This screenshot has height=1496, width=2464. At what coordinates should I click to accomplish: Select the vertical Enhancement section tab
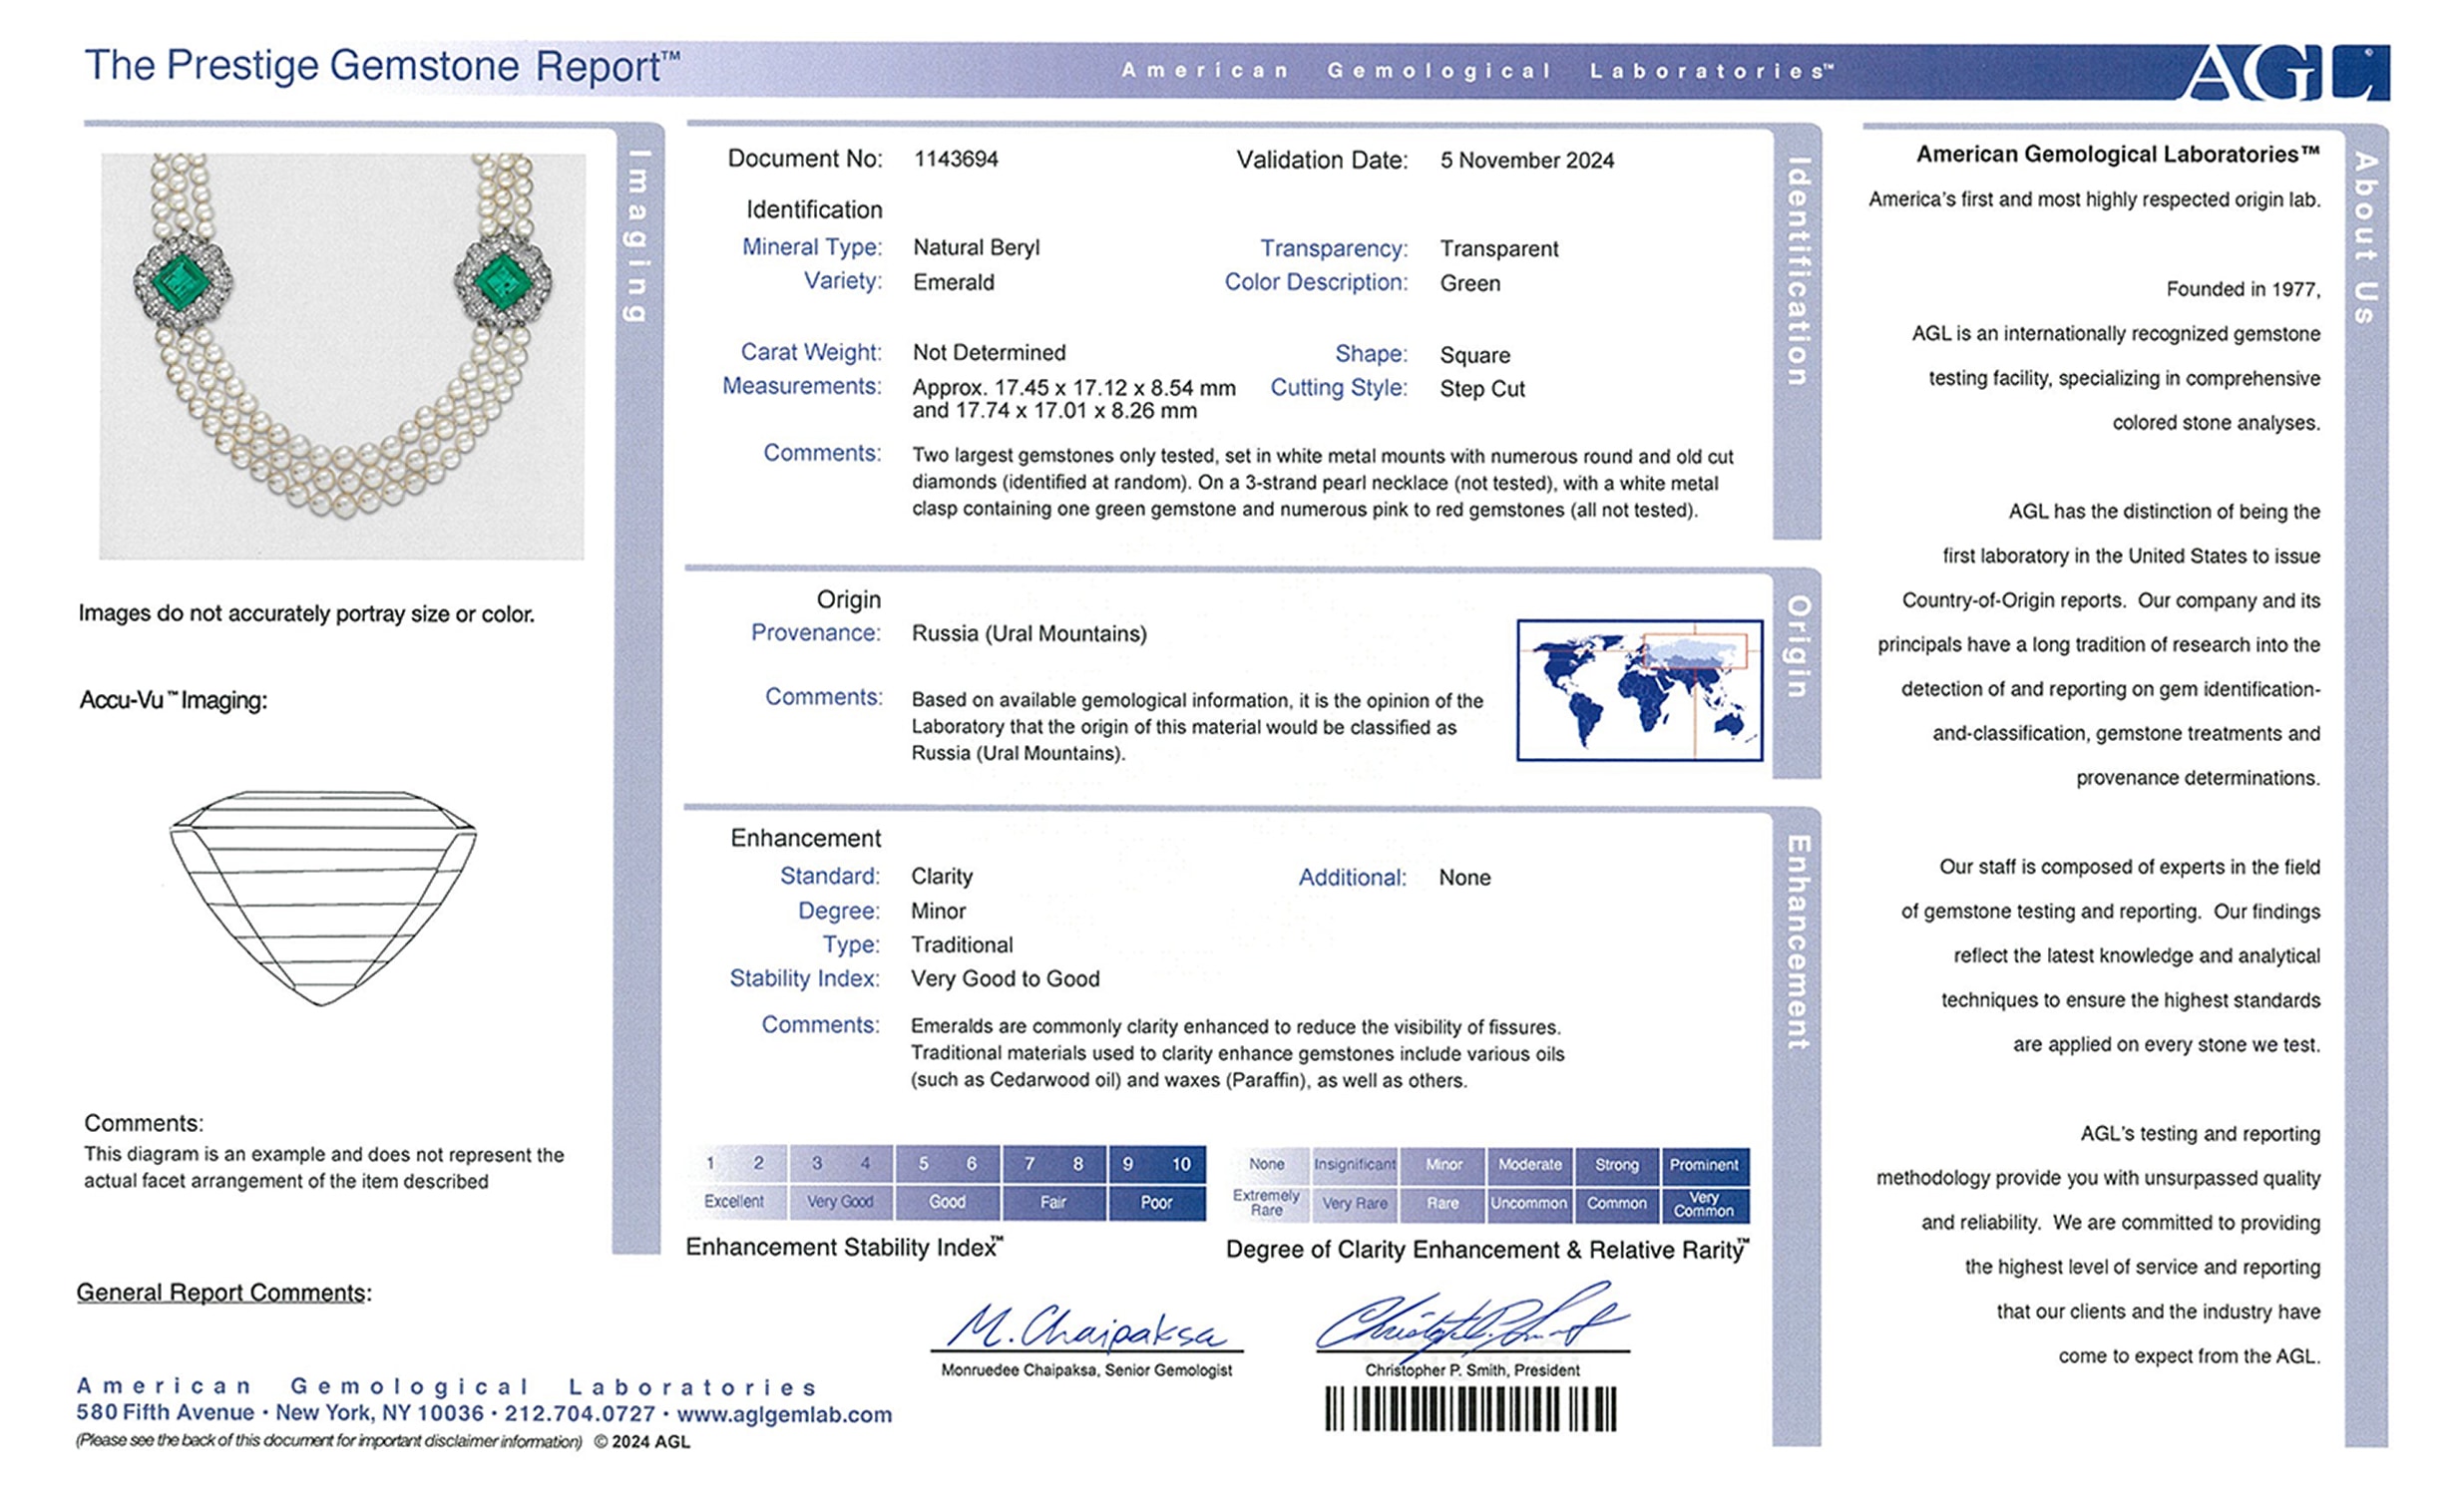point(1797,942)
